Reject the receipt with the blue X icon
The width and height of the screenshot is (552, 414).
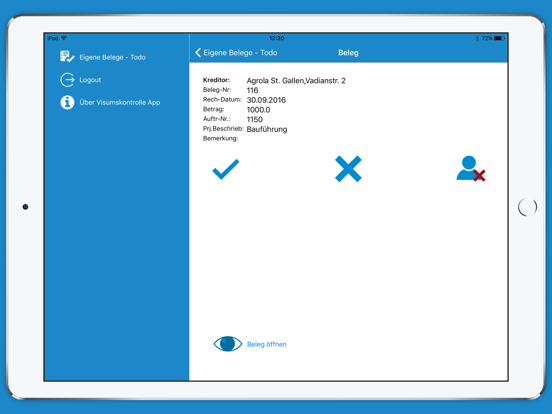(x=348, y=169)
